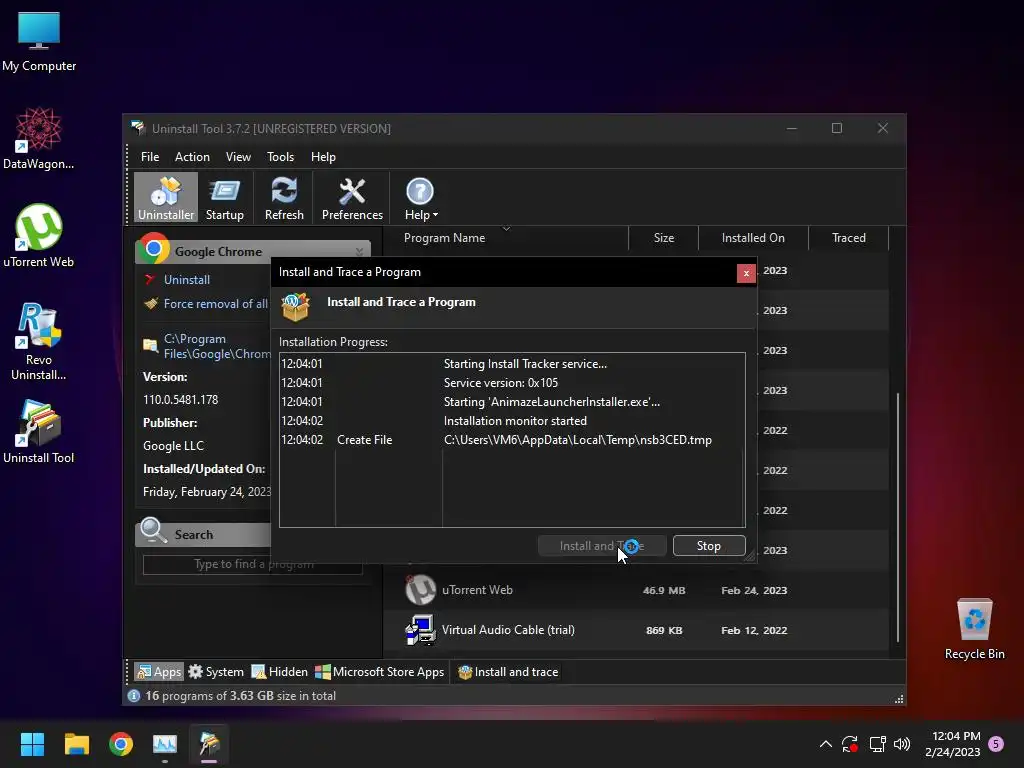Click the Force removal broom icon
The width and height of the screenshot is (1024, 768).
[x=151, y=304]
